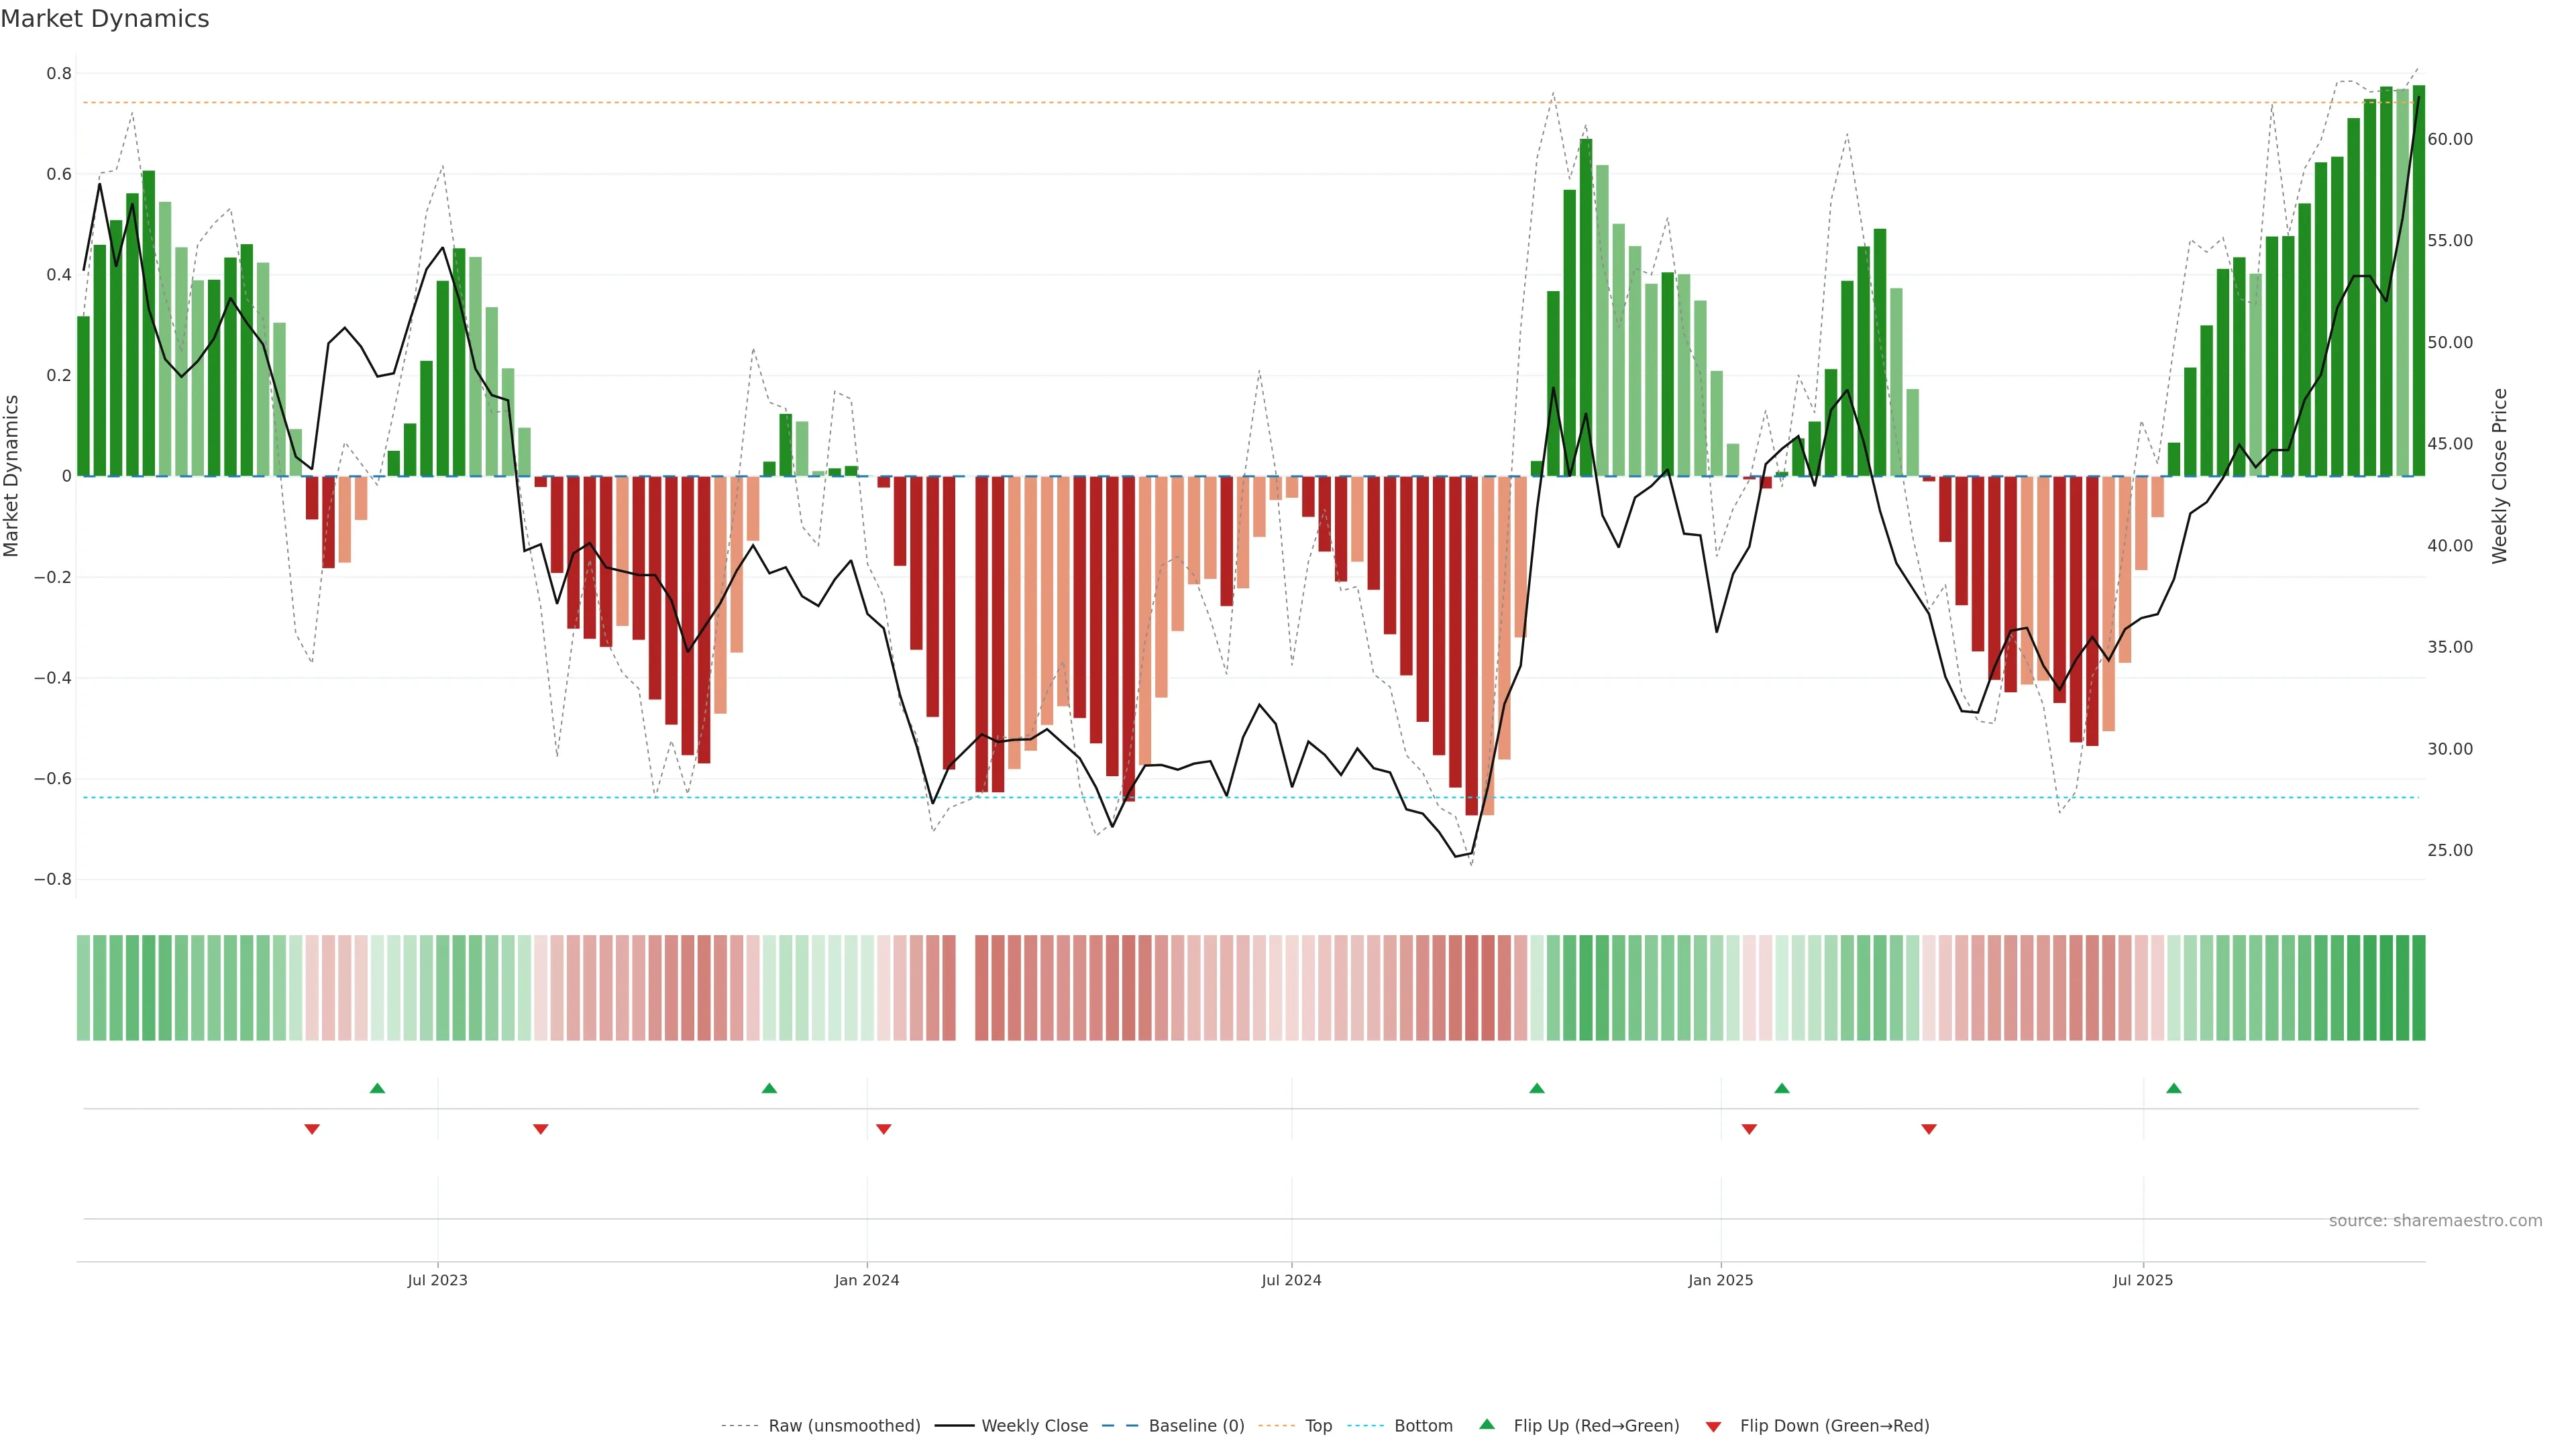Click the green flip-up marker just before Jan 2024
The height and width of the screenshot is (1449, 2576).
pos(769,1088)
